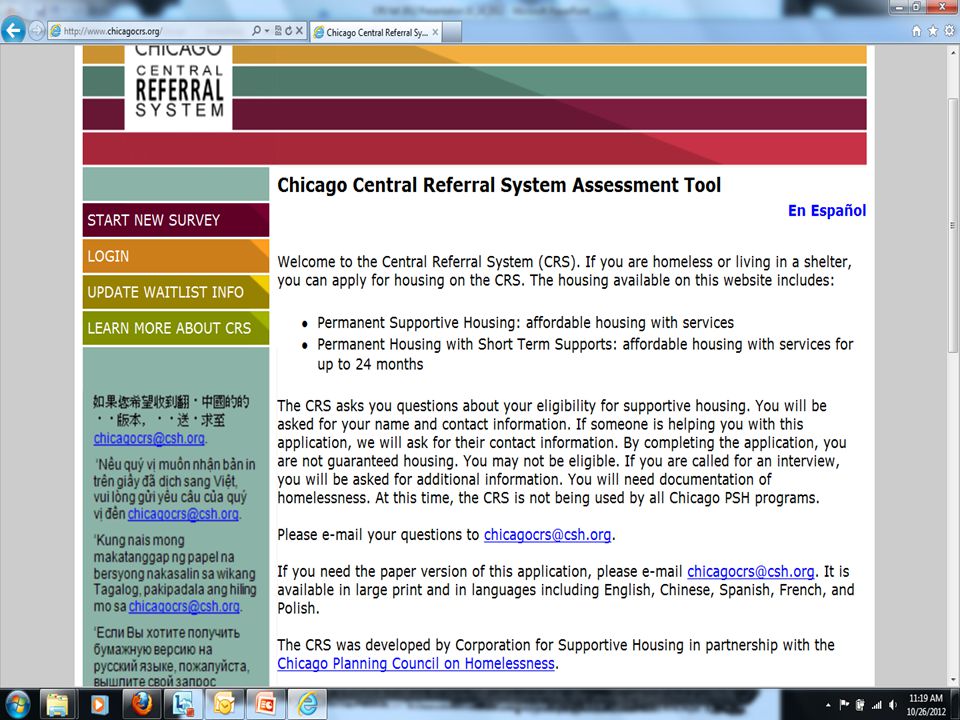Click the browser forward arrow button

[x=37, y=31]
